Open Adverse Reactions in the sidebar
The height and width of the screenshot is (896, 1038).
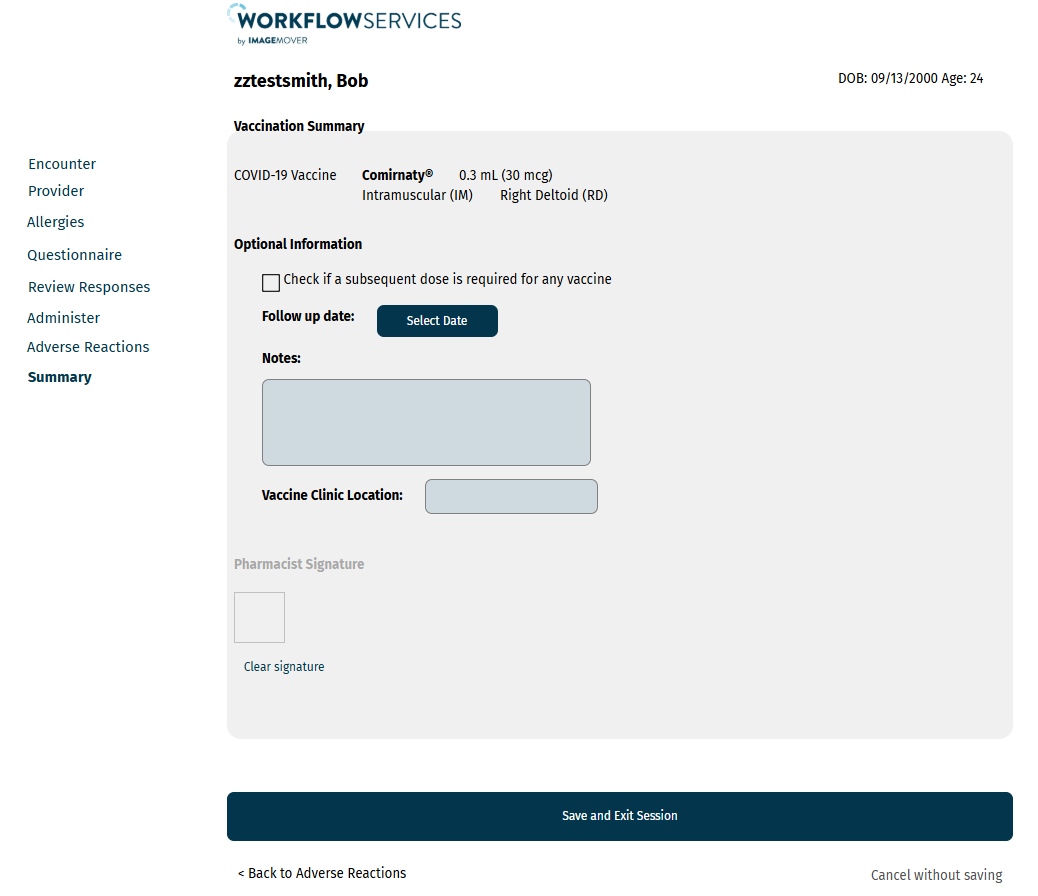tap(88, 347)
